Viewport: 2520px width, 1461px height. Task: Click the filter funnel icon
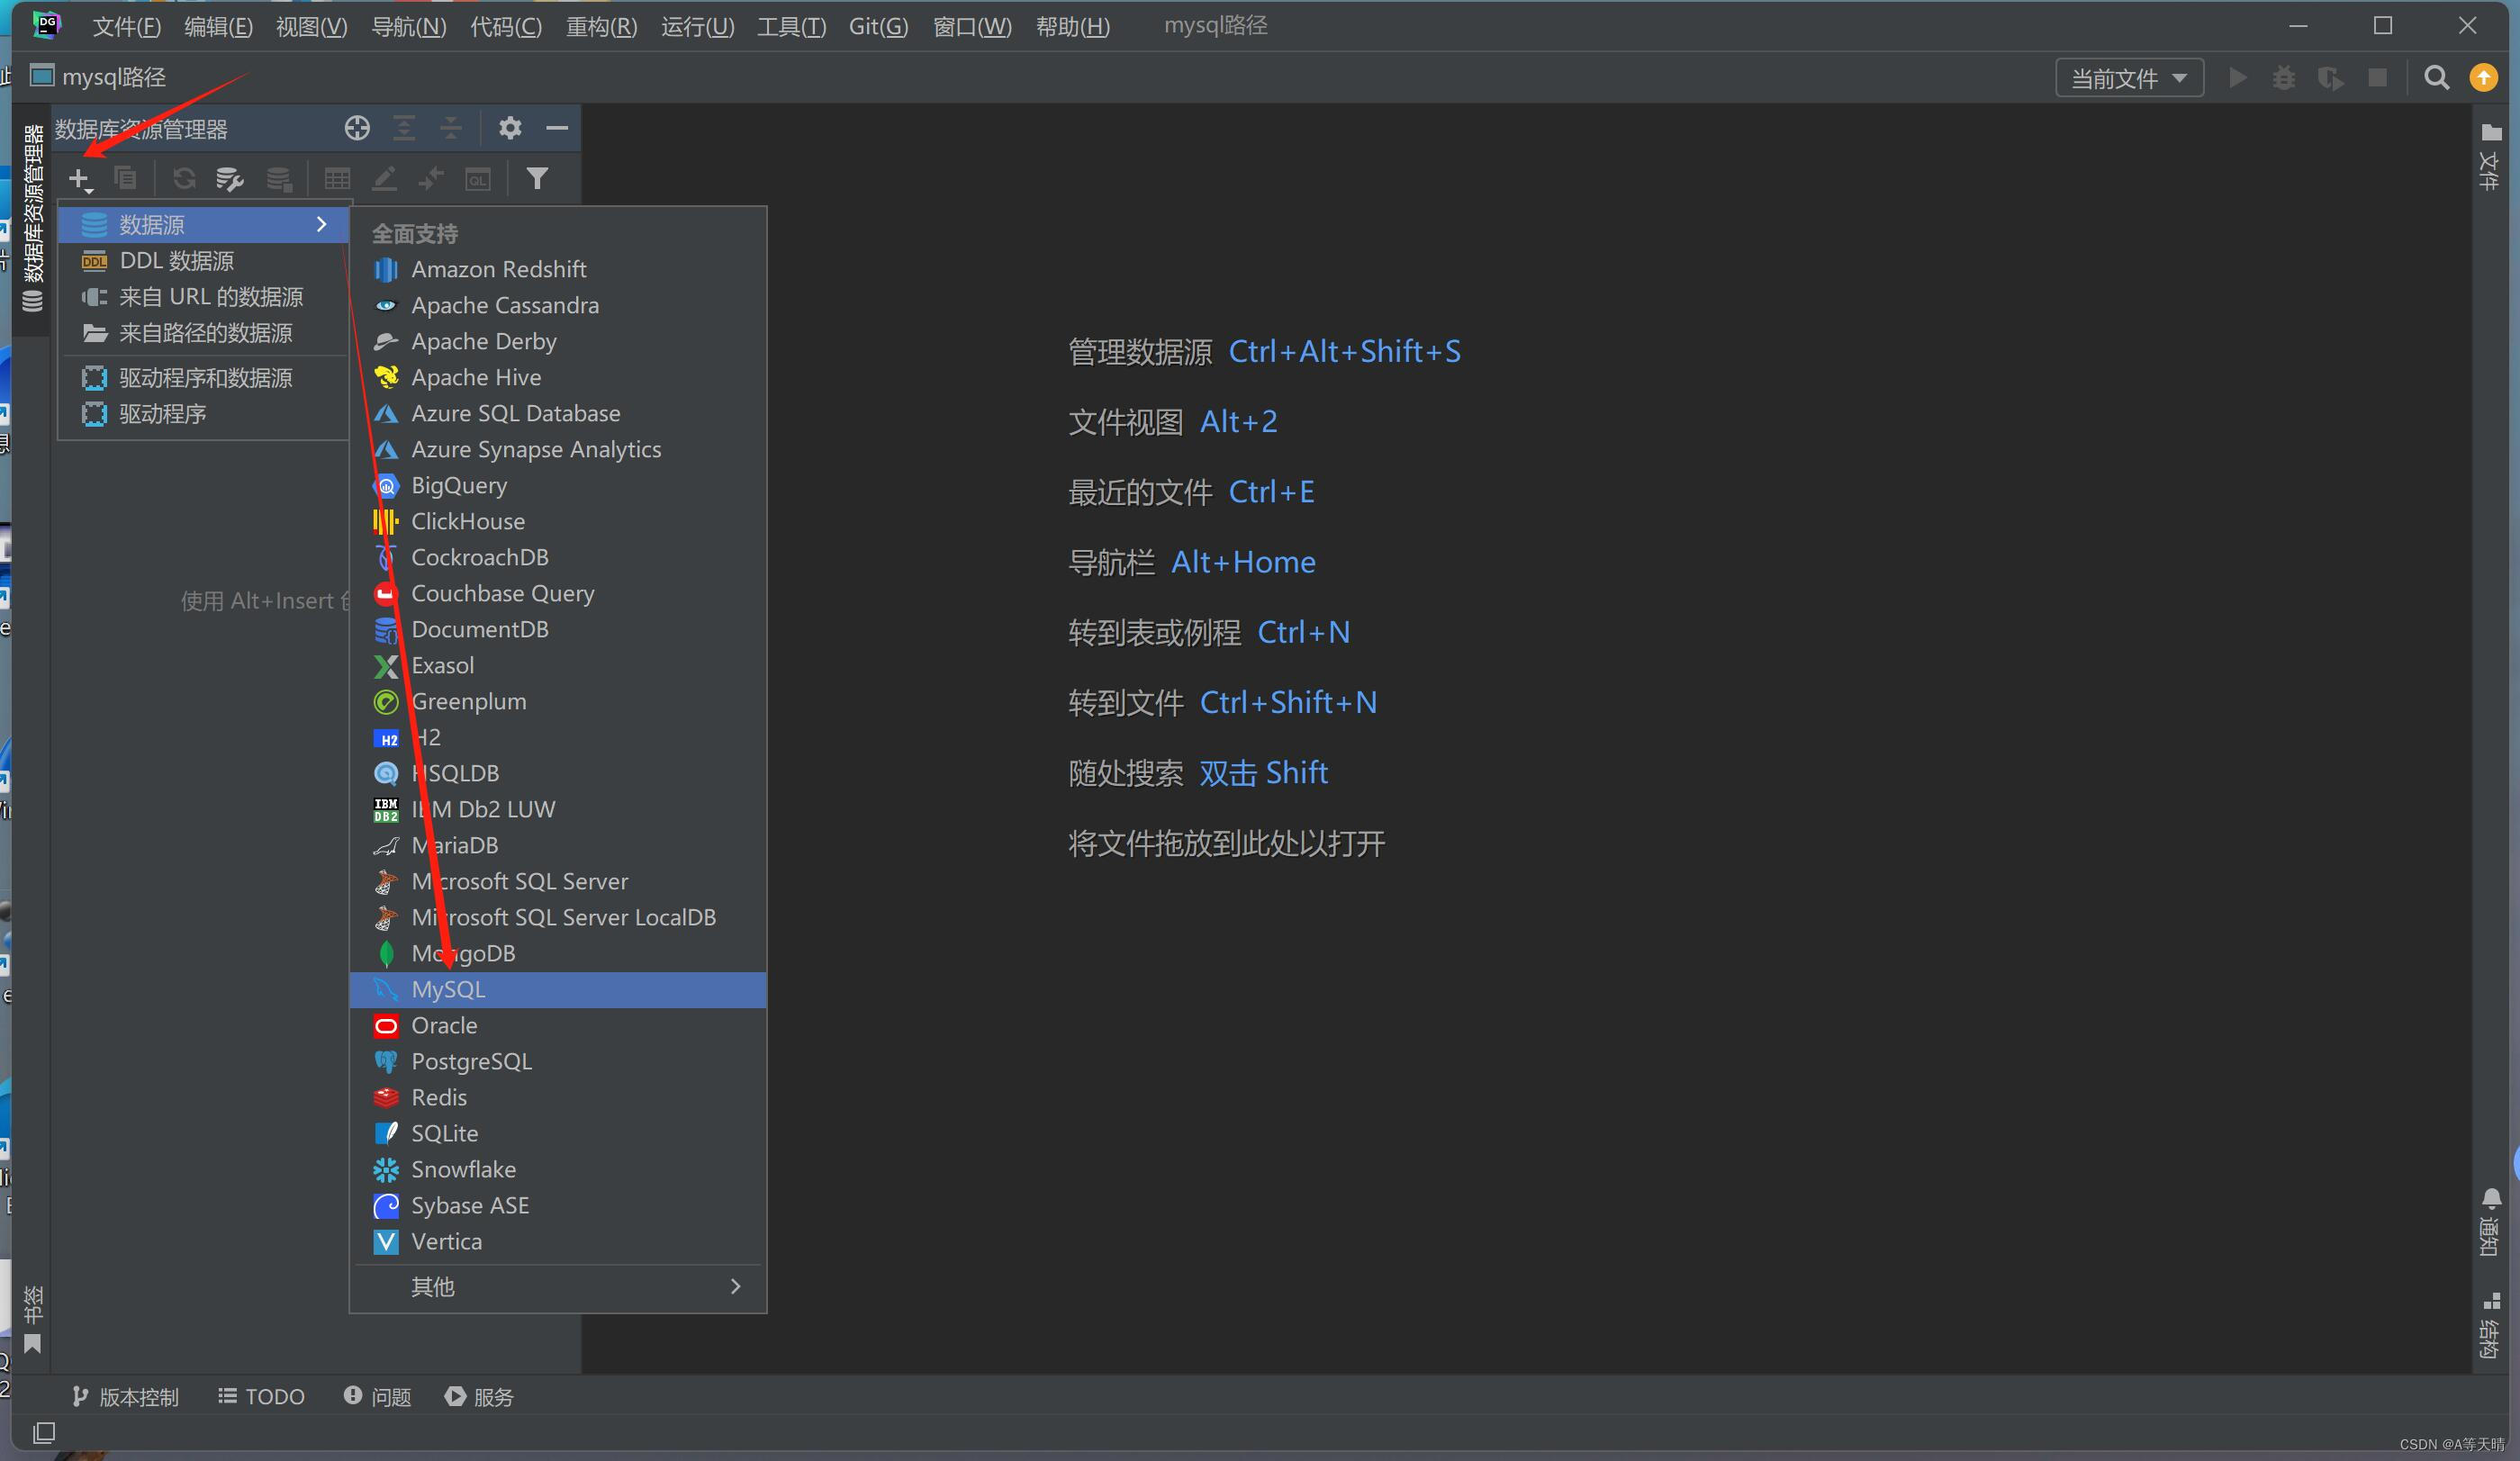pos(537,179)
